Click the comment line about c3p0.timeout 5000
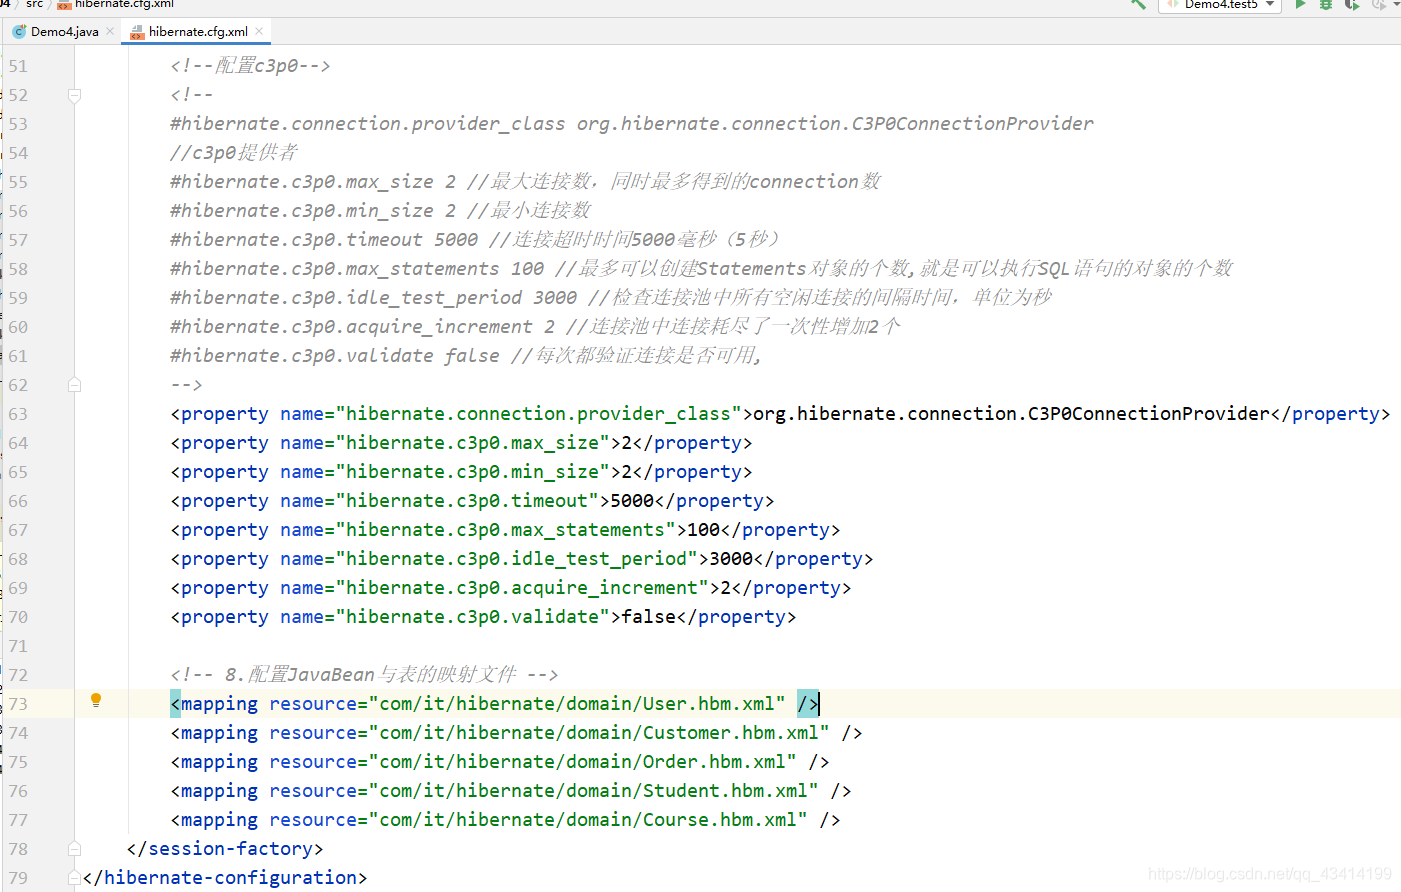Screen dimensions: 1401x892 coord(475,240)
